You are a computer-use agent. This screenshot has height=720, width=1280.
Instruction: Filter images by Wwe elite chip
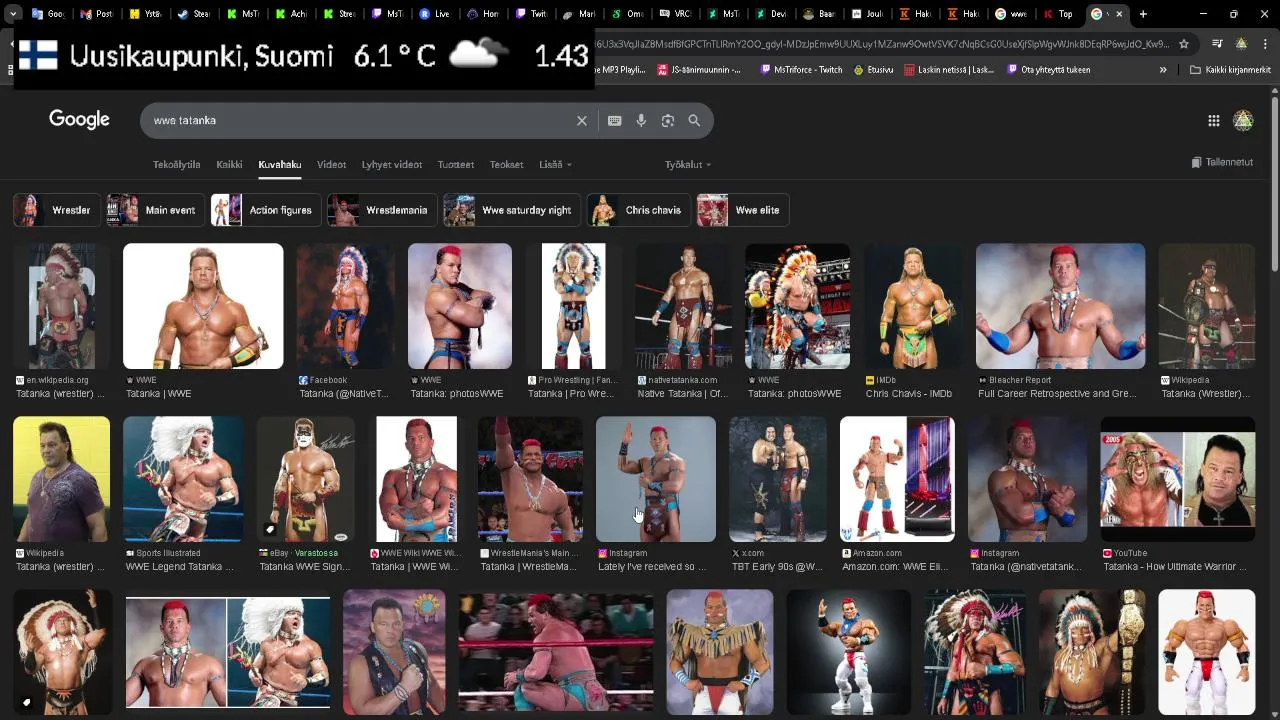pyautogui.click(x=743, y=210)
